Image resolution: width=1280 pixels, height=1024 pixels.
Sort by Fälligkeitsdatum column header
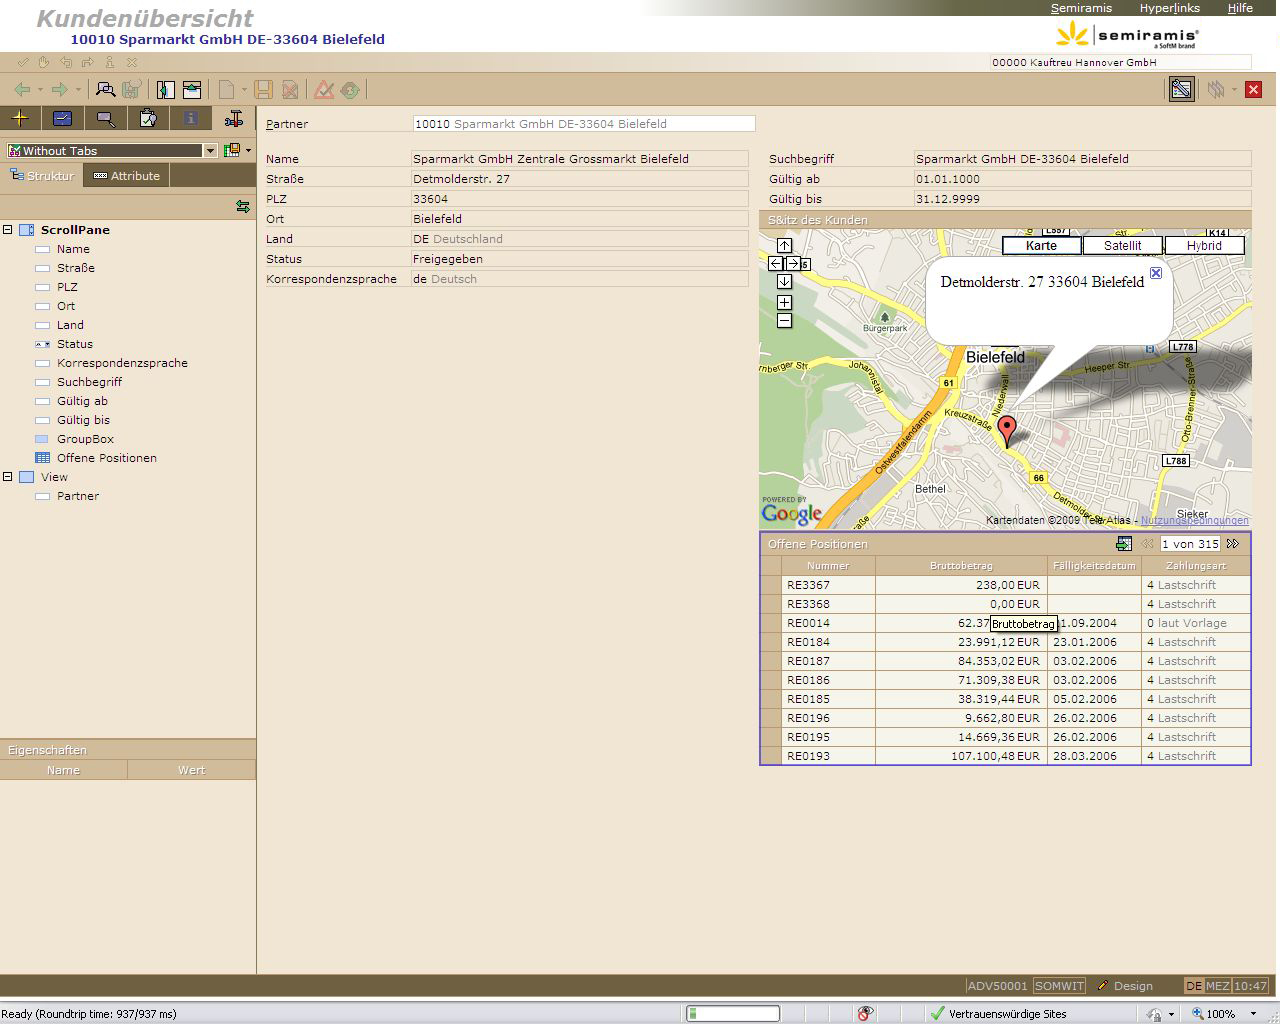pyautogui.click(x=1094, y=566)
